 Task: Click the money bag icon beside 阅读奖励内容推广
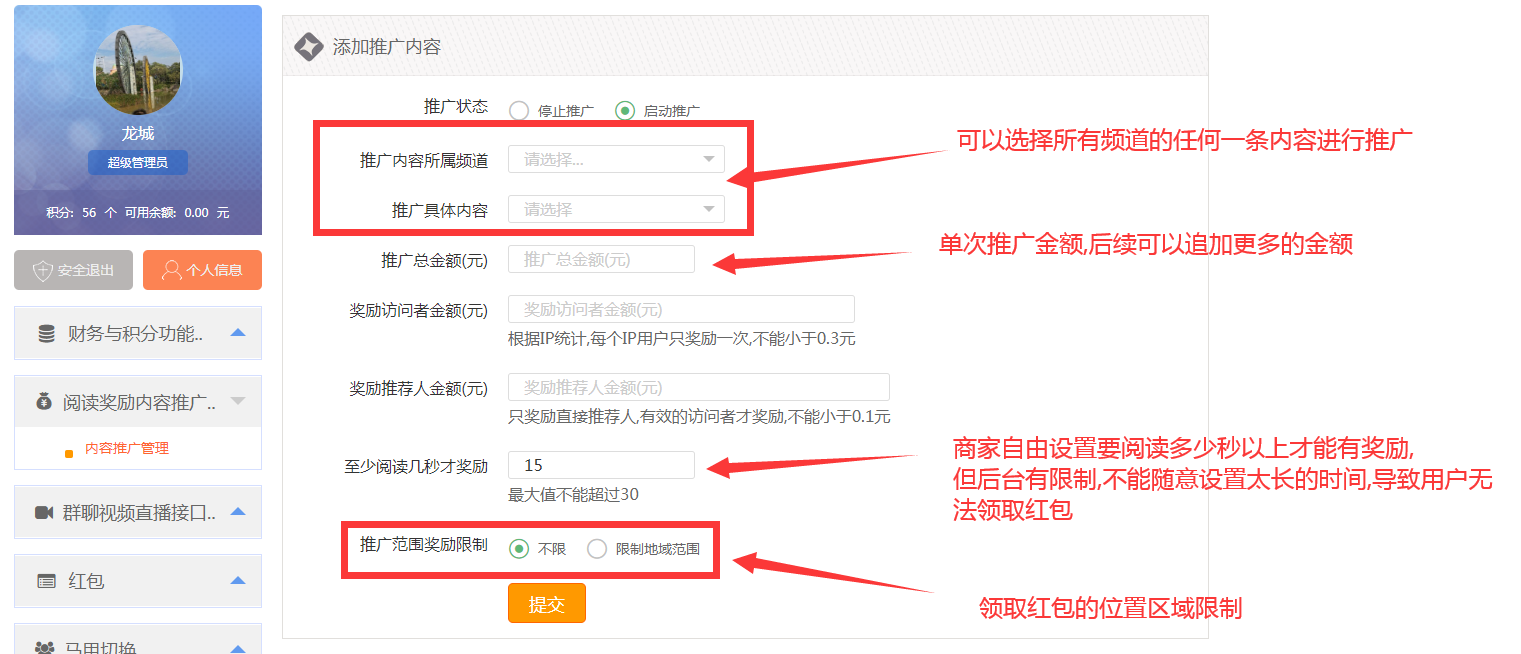pos(43,402)
